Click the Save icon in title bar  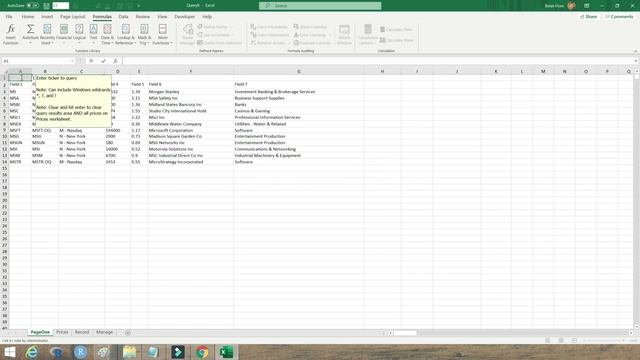[47, 6]
